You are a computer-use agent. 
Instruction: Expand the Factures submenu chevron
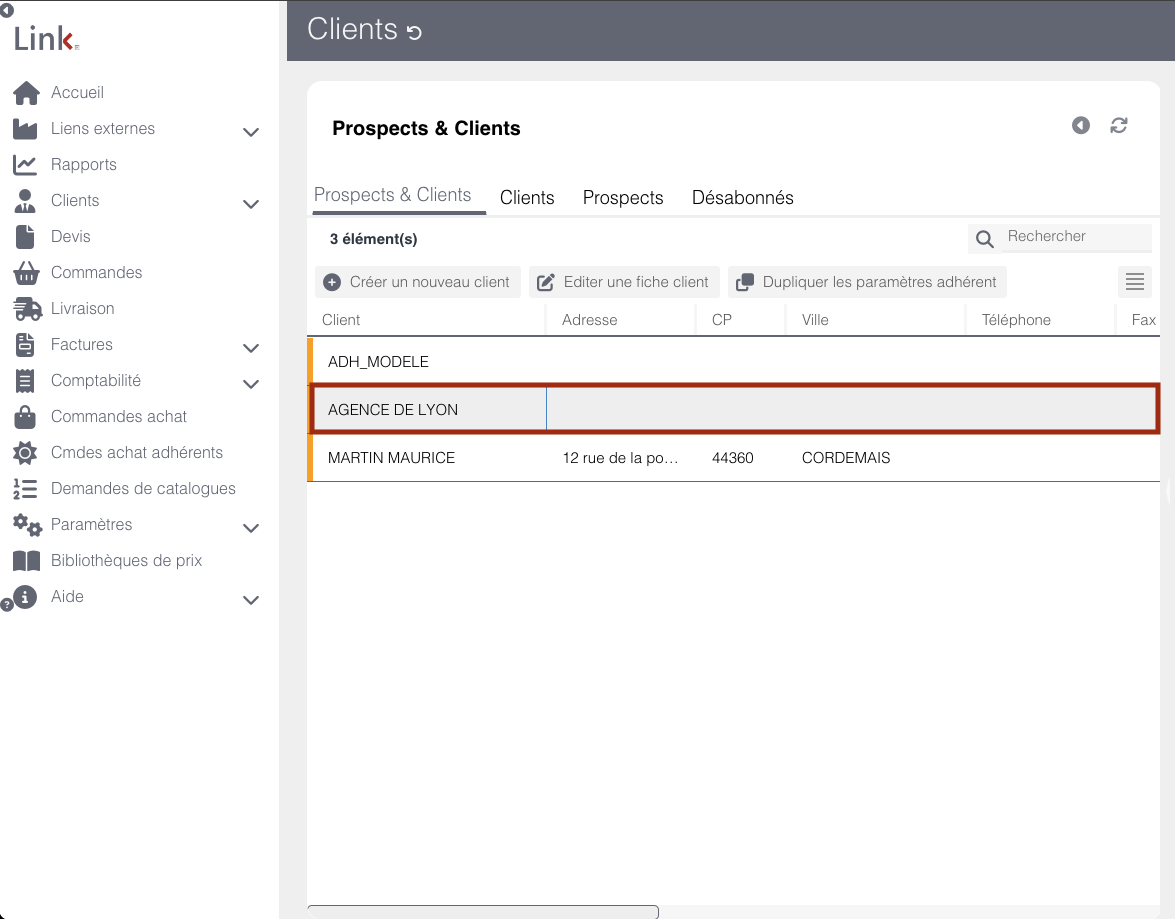[x=251, y=348]
